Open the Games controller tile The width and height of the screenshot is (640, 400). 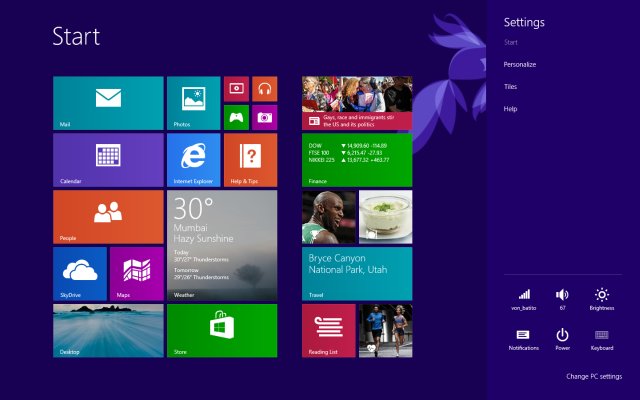[x=236, y=117]
